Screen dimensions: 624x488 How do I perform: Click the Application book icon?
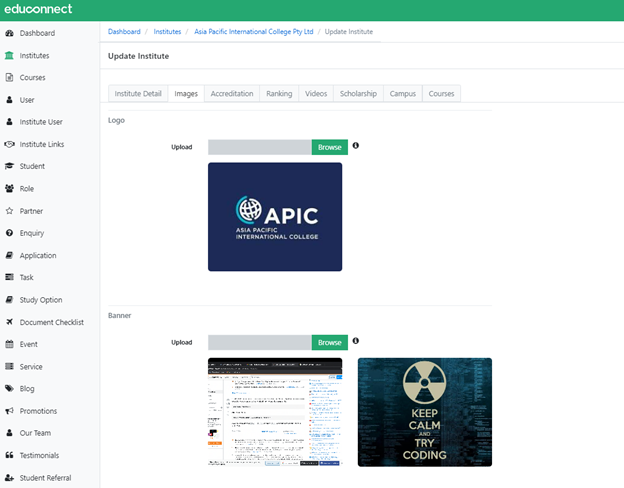click(9, 255)
